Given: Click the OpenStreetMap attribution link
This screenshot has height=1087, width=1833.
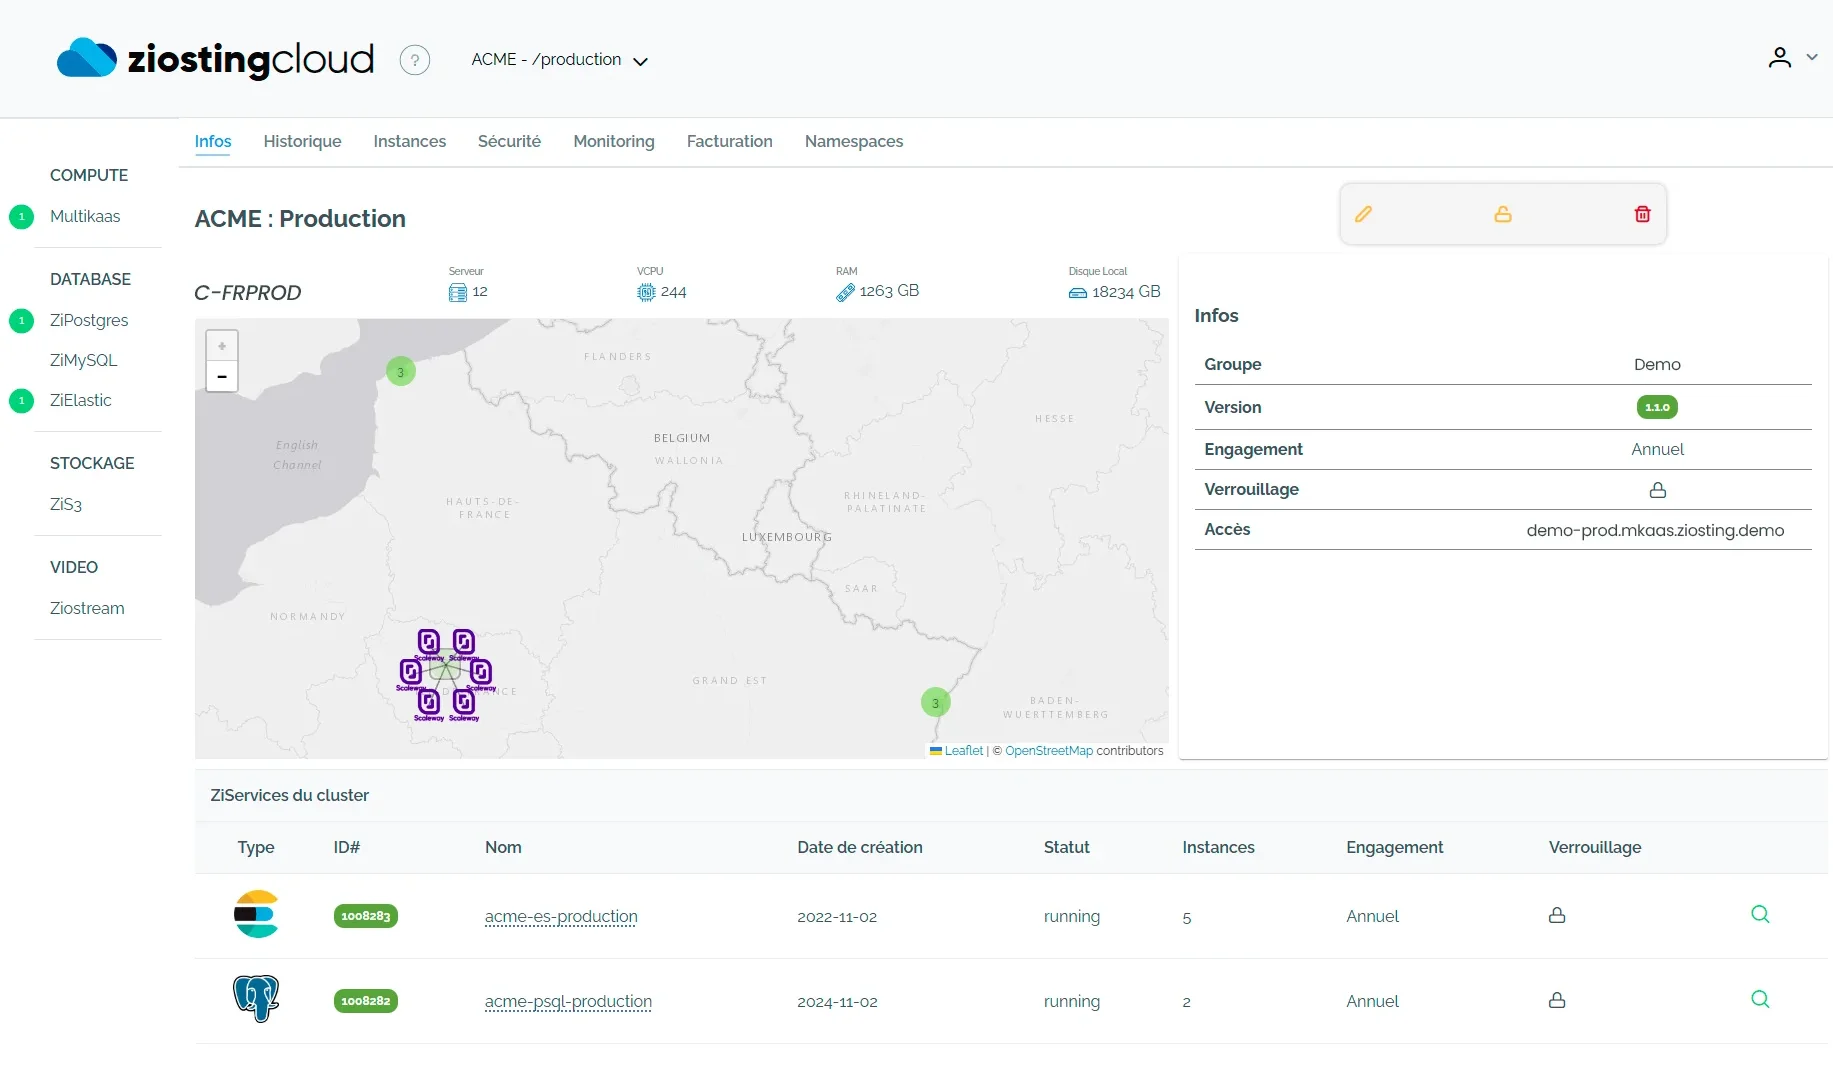Looking at the screenshot, I should (x=1048, y=750).
